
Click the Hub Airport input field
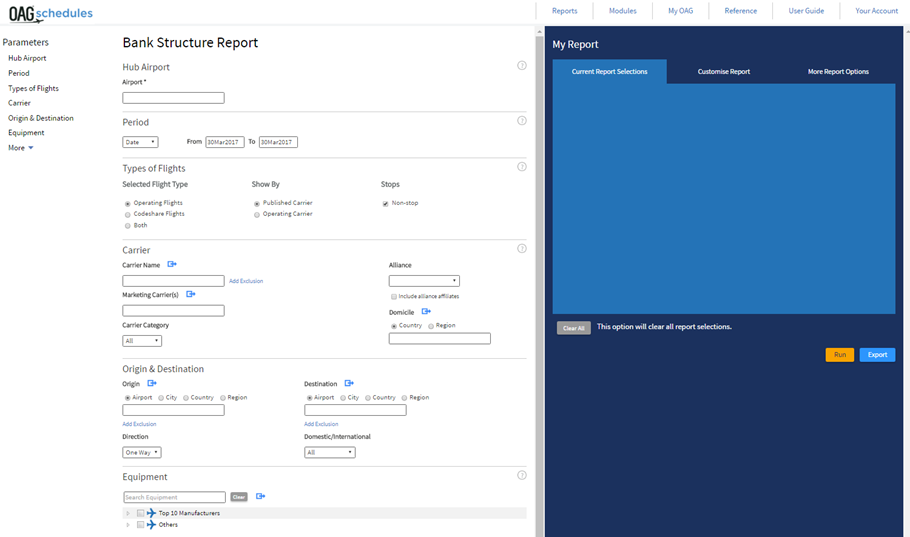pyautogui.click(x=174, y=98)
